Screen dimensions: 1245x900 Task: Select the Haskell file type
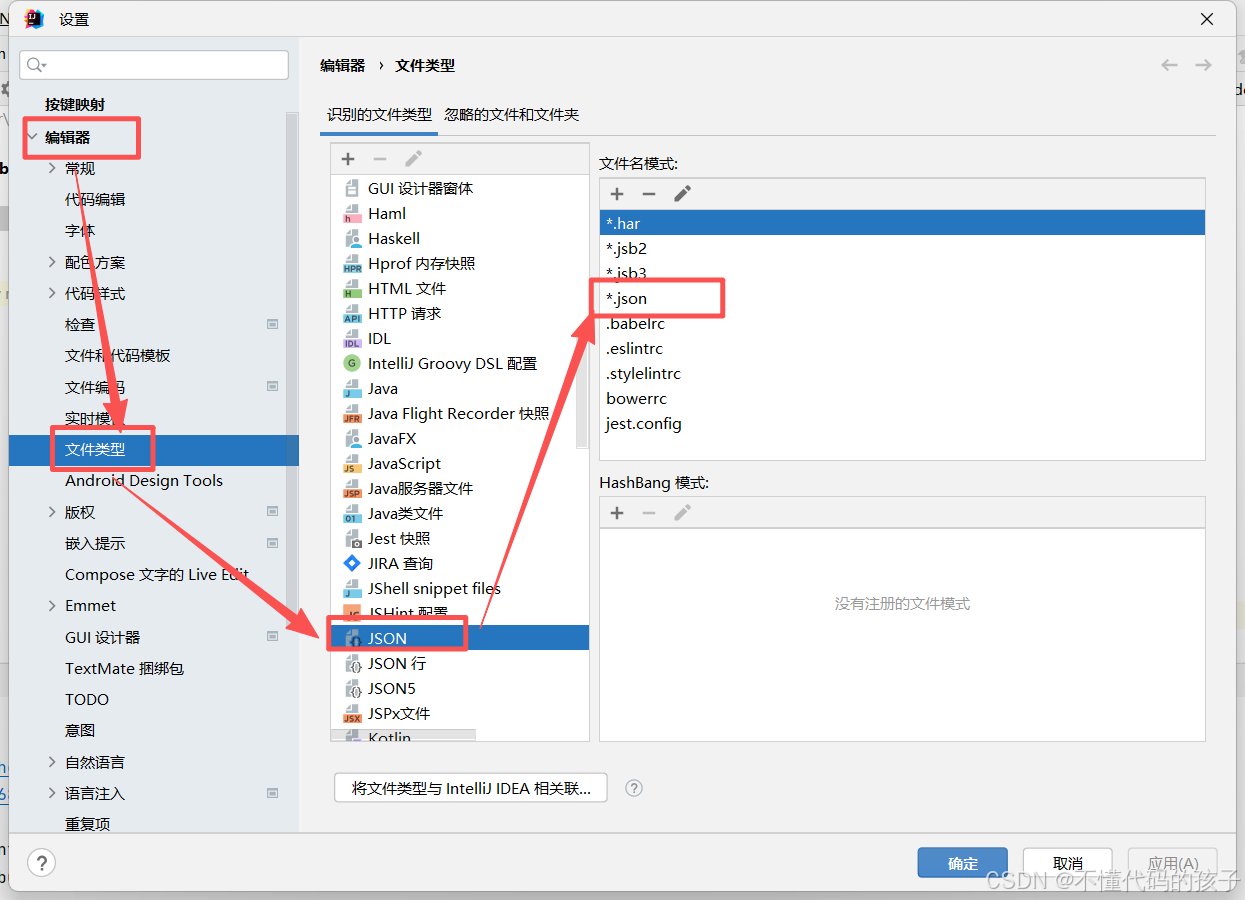tap(459, 238)
